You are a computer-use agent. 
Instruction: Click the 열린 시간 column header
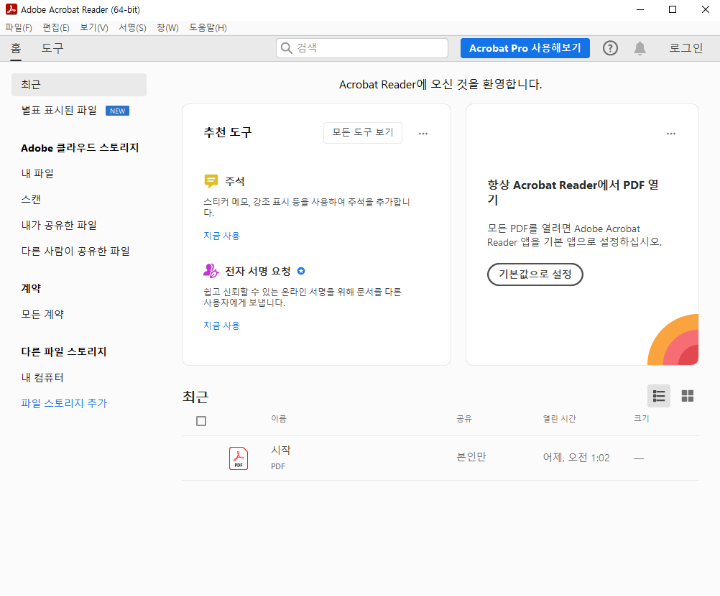(x=559, y=419)
